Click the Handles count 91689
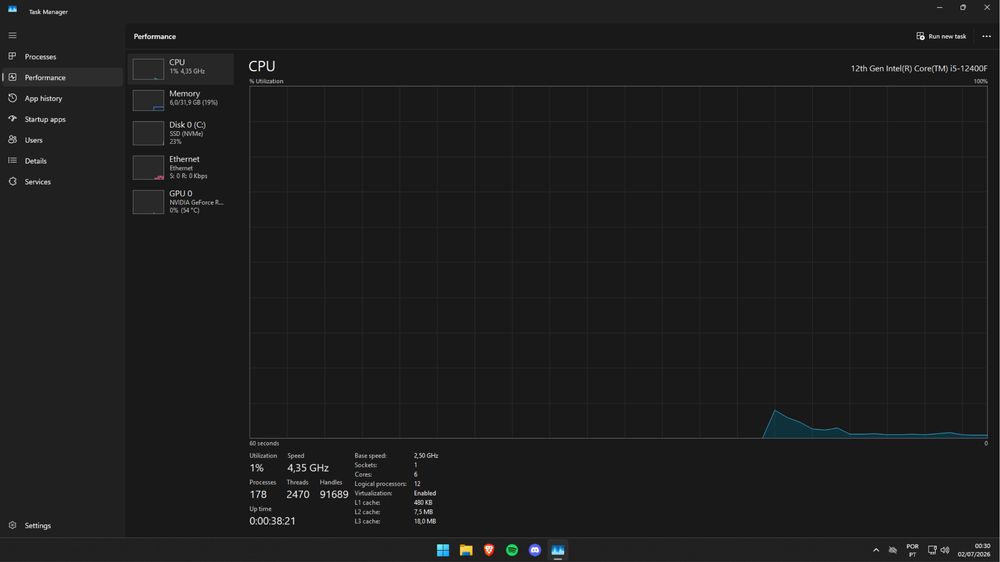Screen dimensions: 1000x562 [334, 494]
